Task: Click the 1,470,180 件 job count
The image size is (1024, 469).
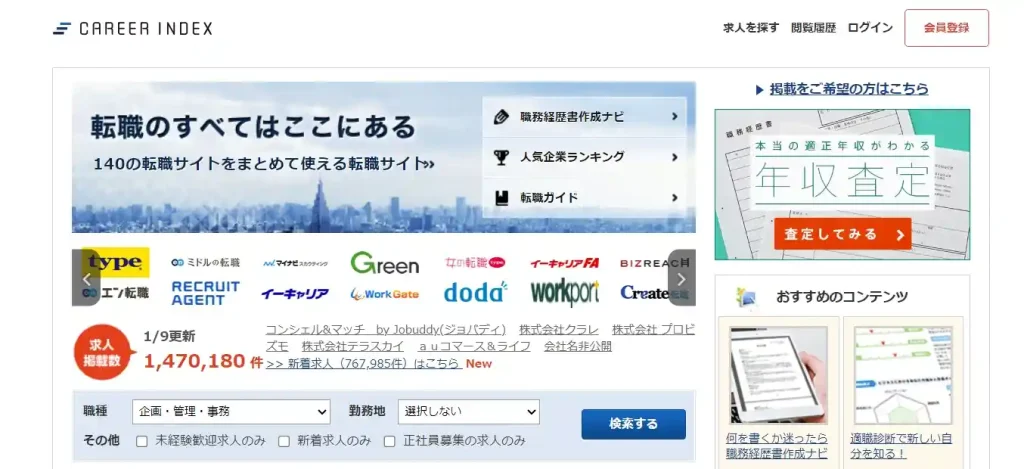Action: 203,361
